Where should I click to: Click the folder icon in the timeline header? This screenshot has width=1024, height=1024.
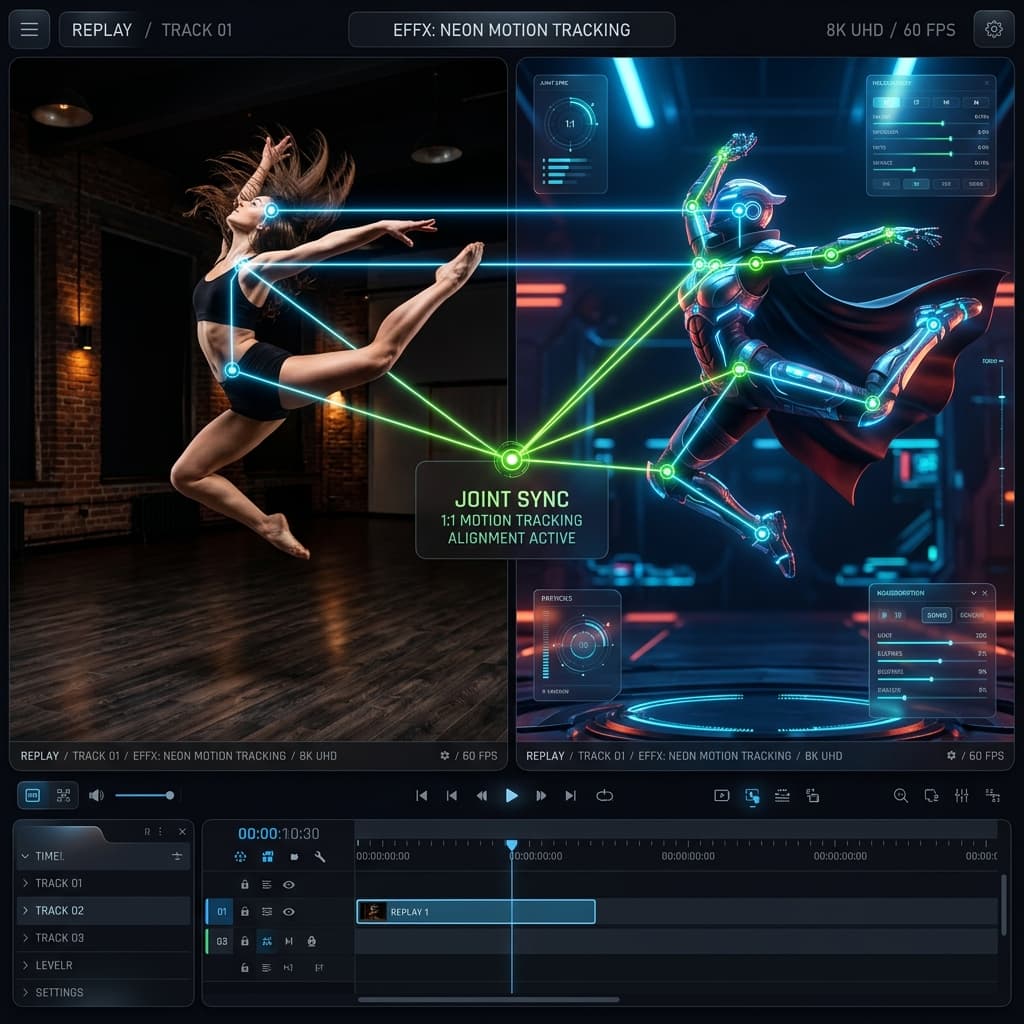pos(295,856)
